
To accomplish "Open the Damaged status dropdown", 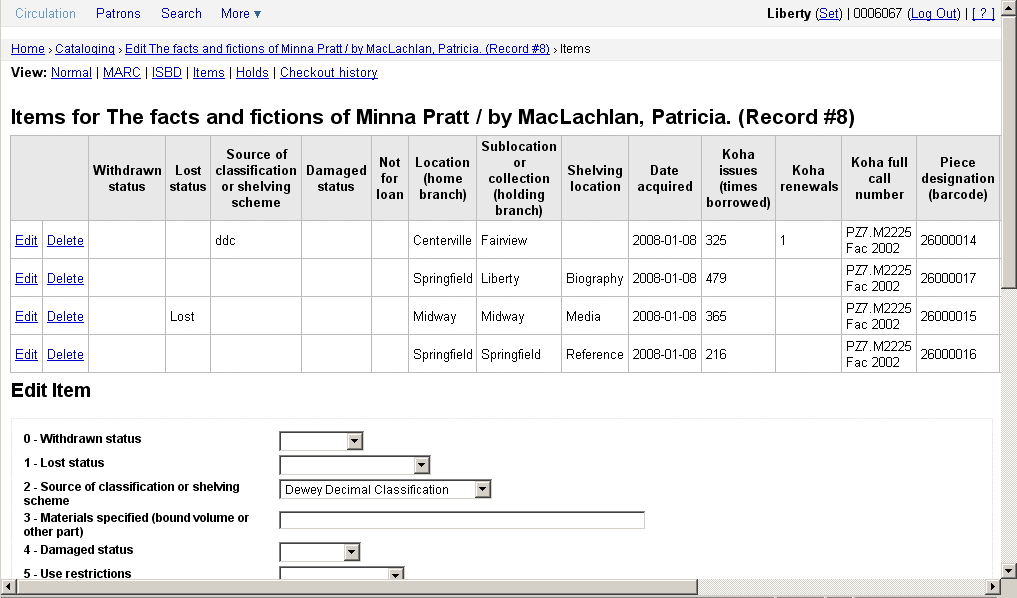I will tap(319, 552).
